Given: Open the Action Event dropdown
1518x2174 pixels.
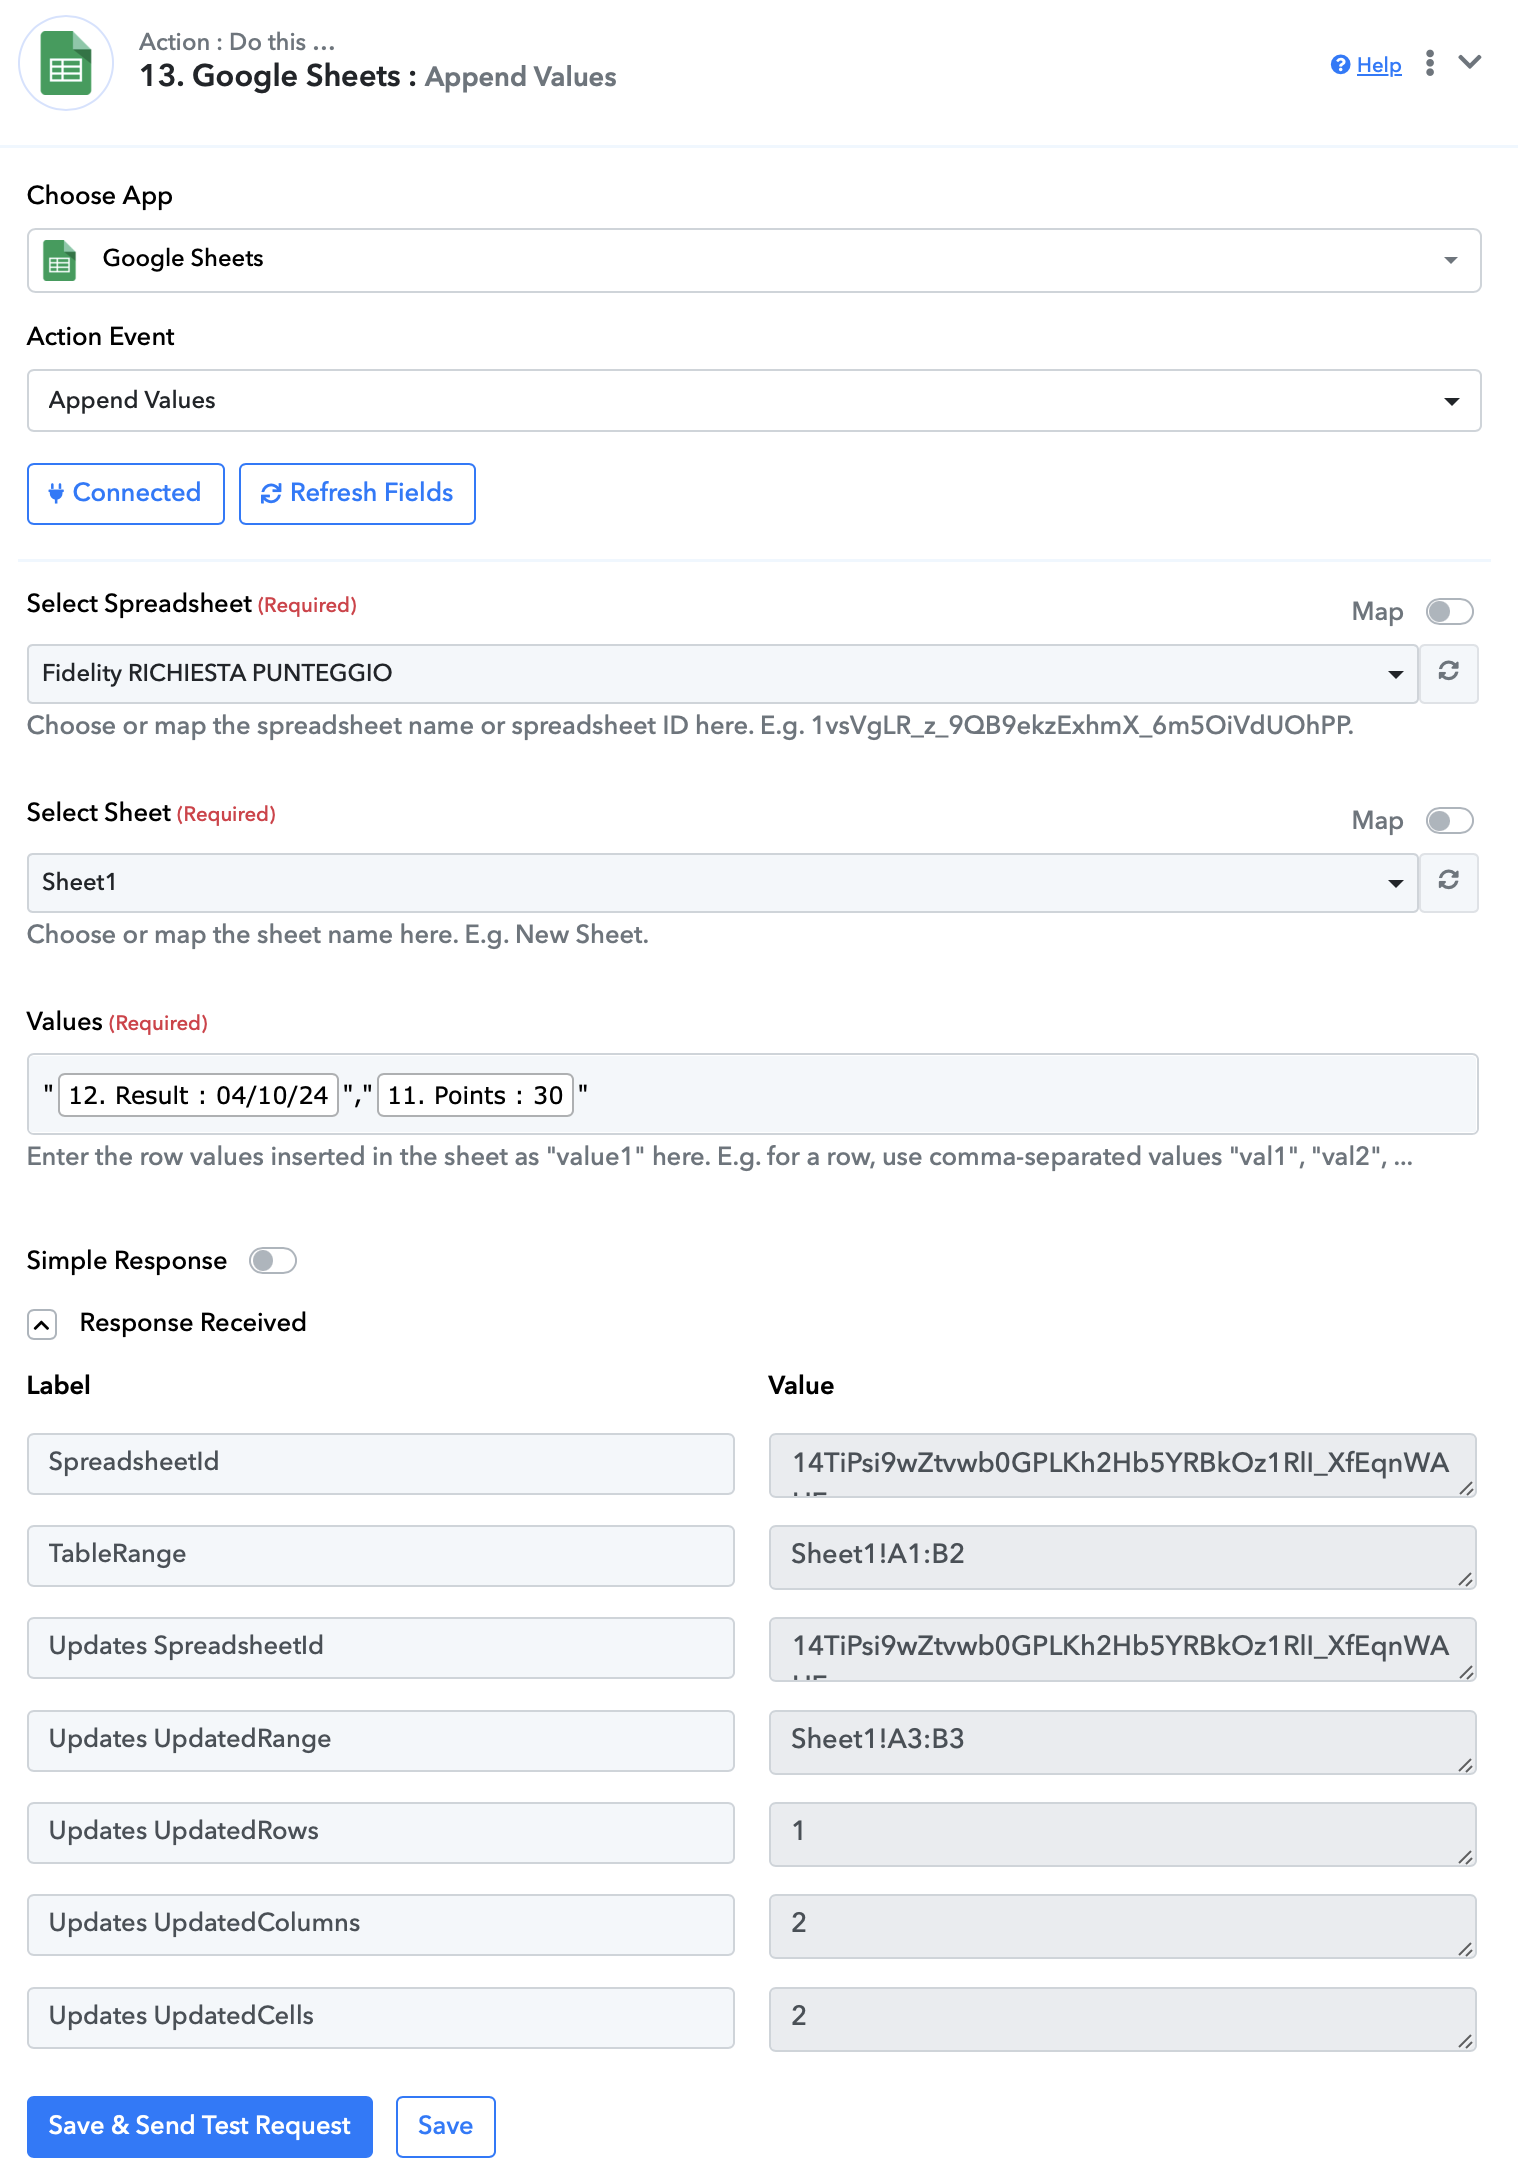Looking at the screenshot, I should (753, 401).
